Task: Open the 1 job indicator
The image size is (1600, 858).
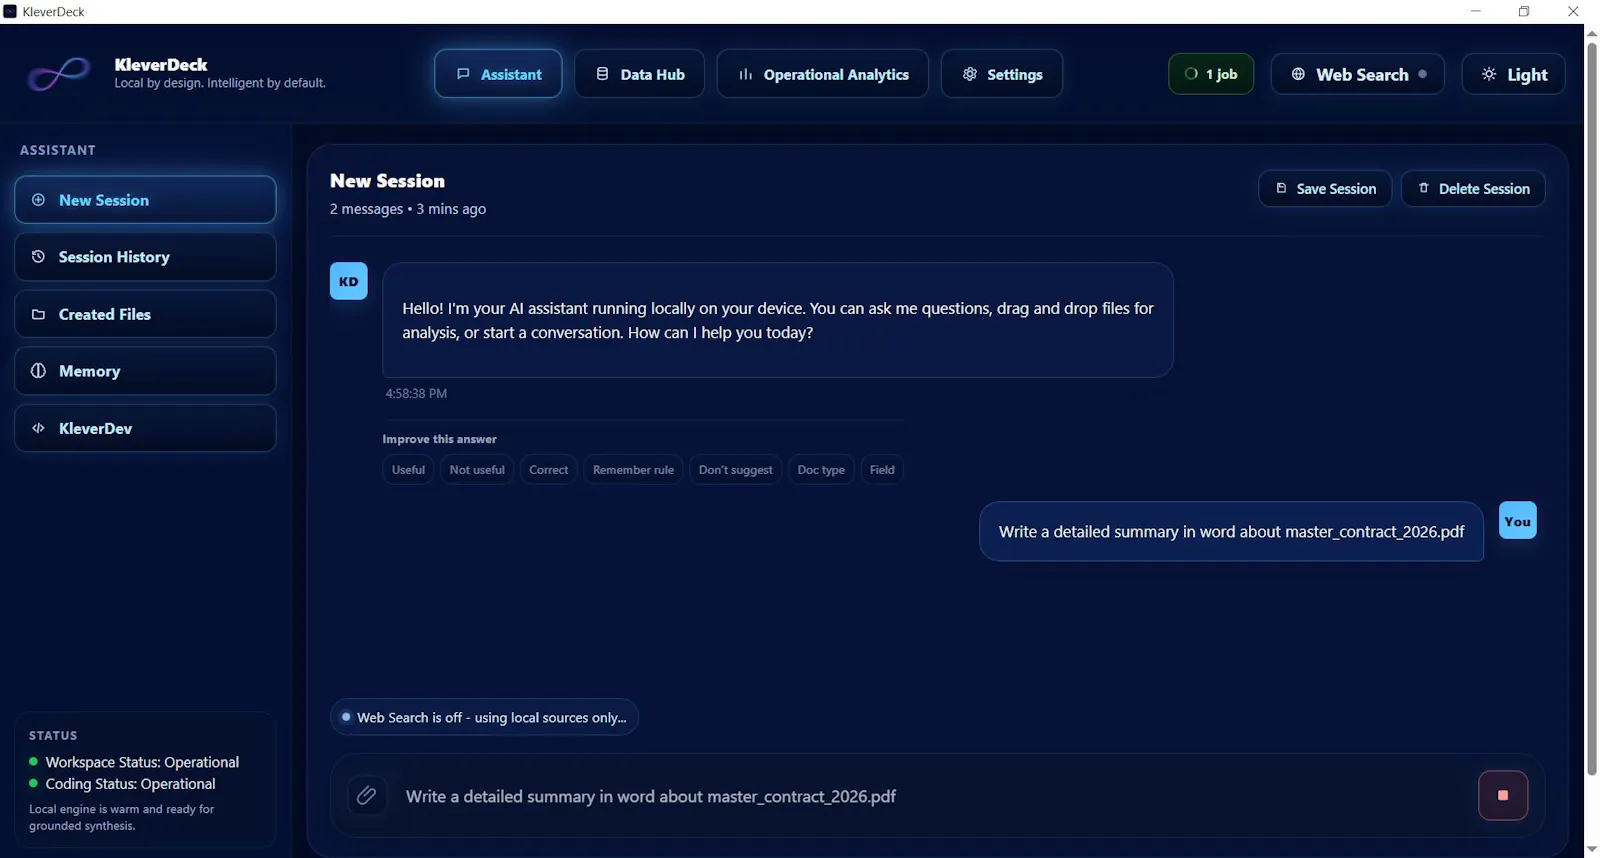Action: pyautogui.click(x=1211, y=74)
